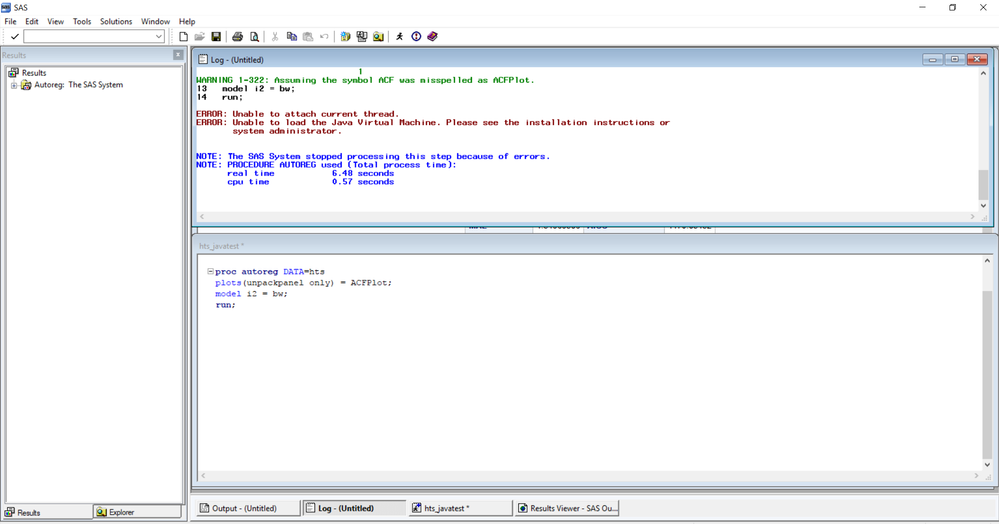Image resolution: width=999 pixels, height=524 pixels.
Task: Open the SAS Help book icon
Action: pos(432,37)
